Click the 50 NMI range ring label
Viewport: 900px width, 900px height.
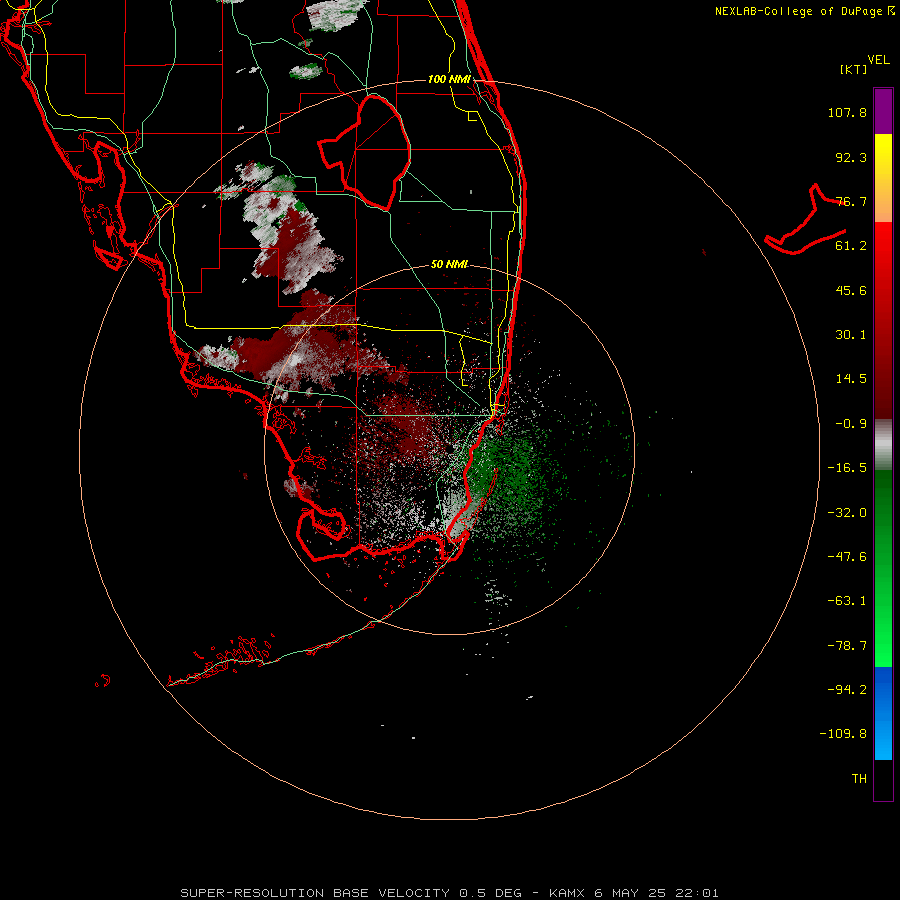pyautogui.click(x=449, y=264)
